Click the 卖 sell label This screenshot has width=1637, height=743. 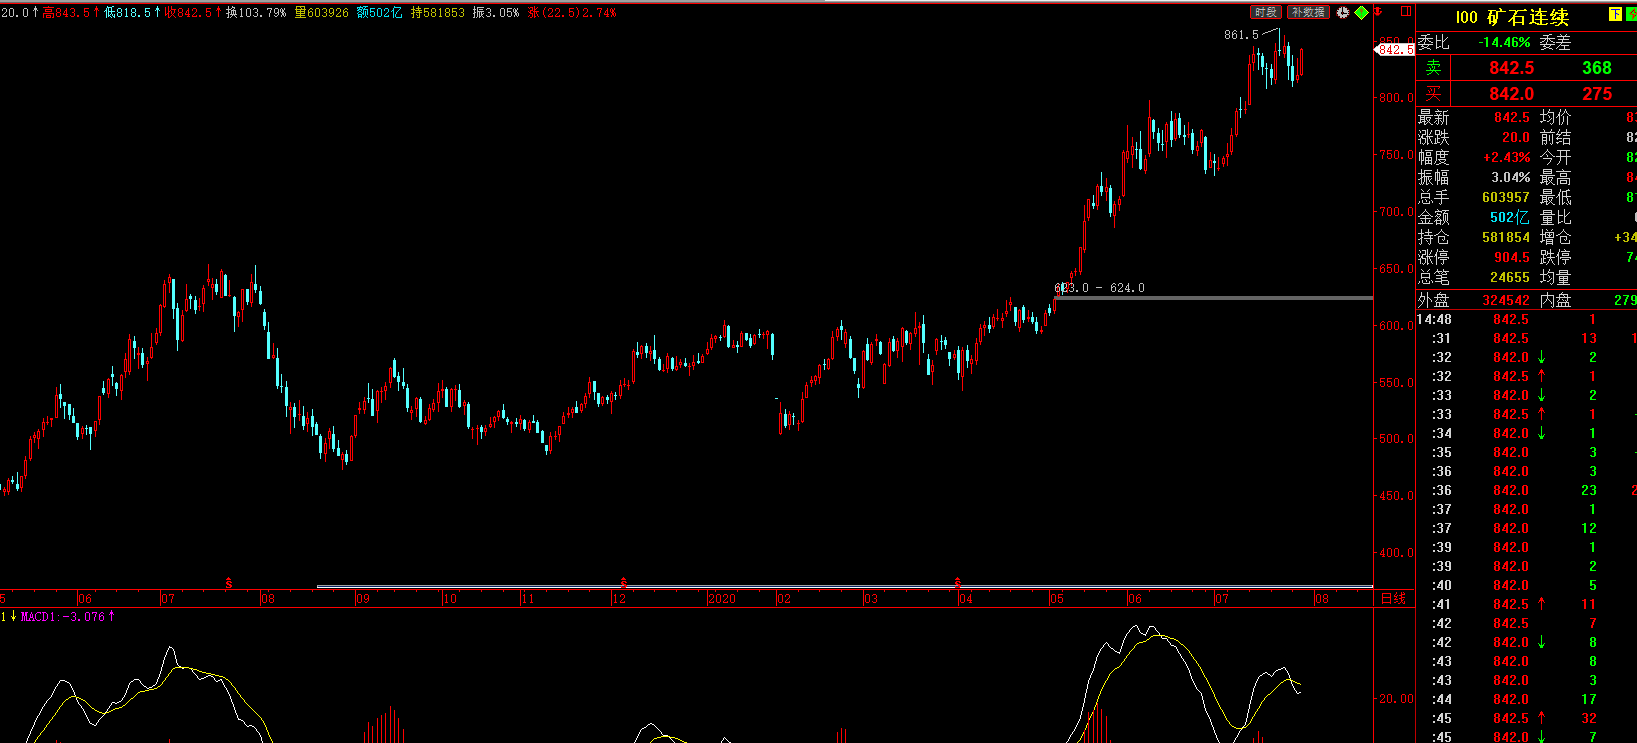tap(1433, 67)
